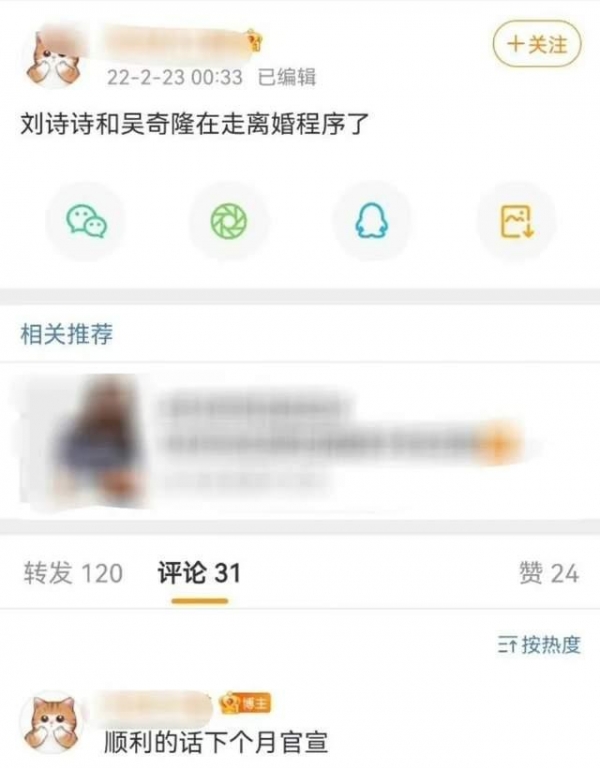Open the 相关推荐 section heading
The width and height of the screenshot is (600, 768).
tap(67, 334)
